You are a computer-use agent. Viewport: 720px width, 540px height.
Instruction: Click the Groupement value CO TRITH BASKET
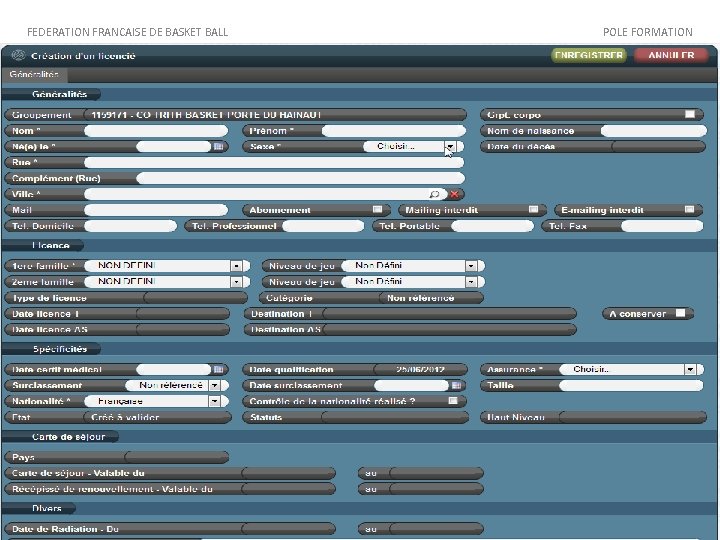coord(275,115)
